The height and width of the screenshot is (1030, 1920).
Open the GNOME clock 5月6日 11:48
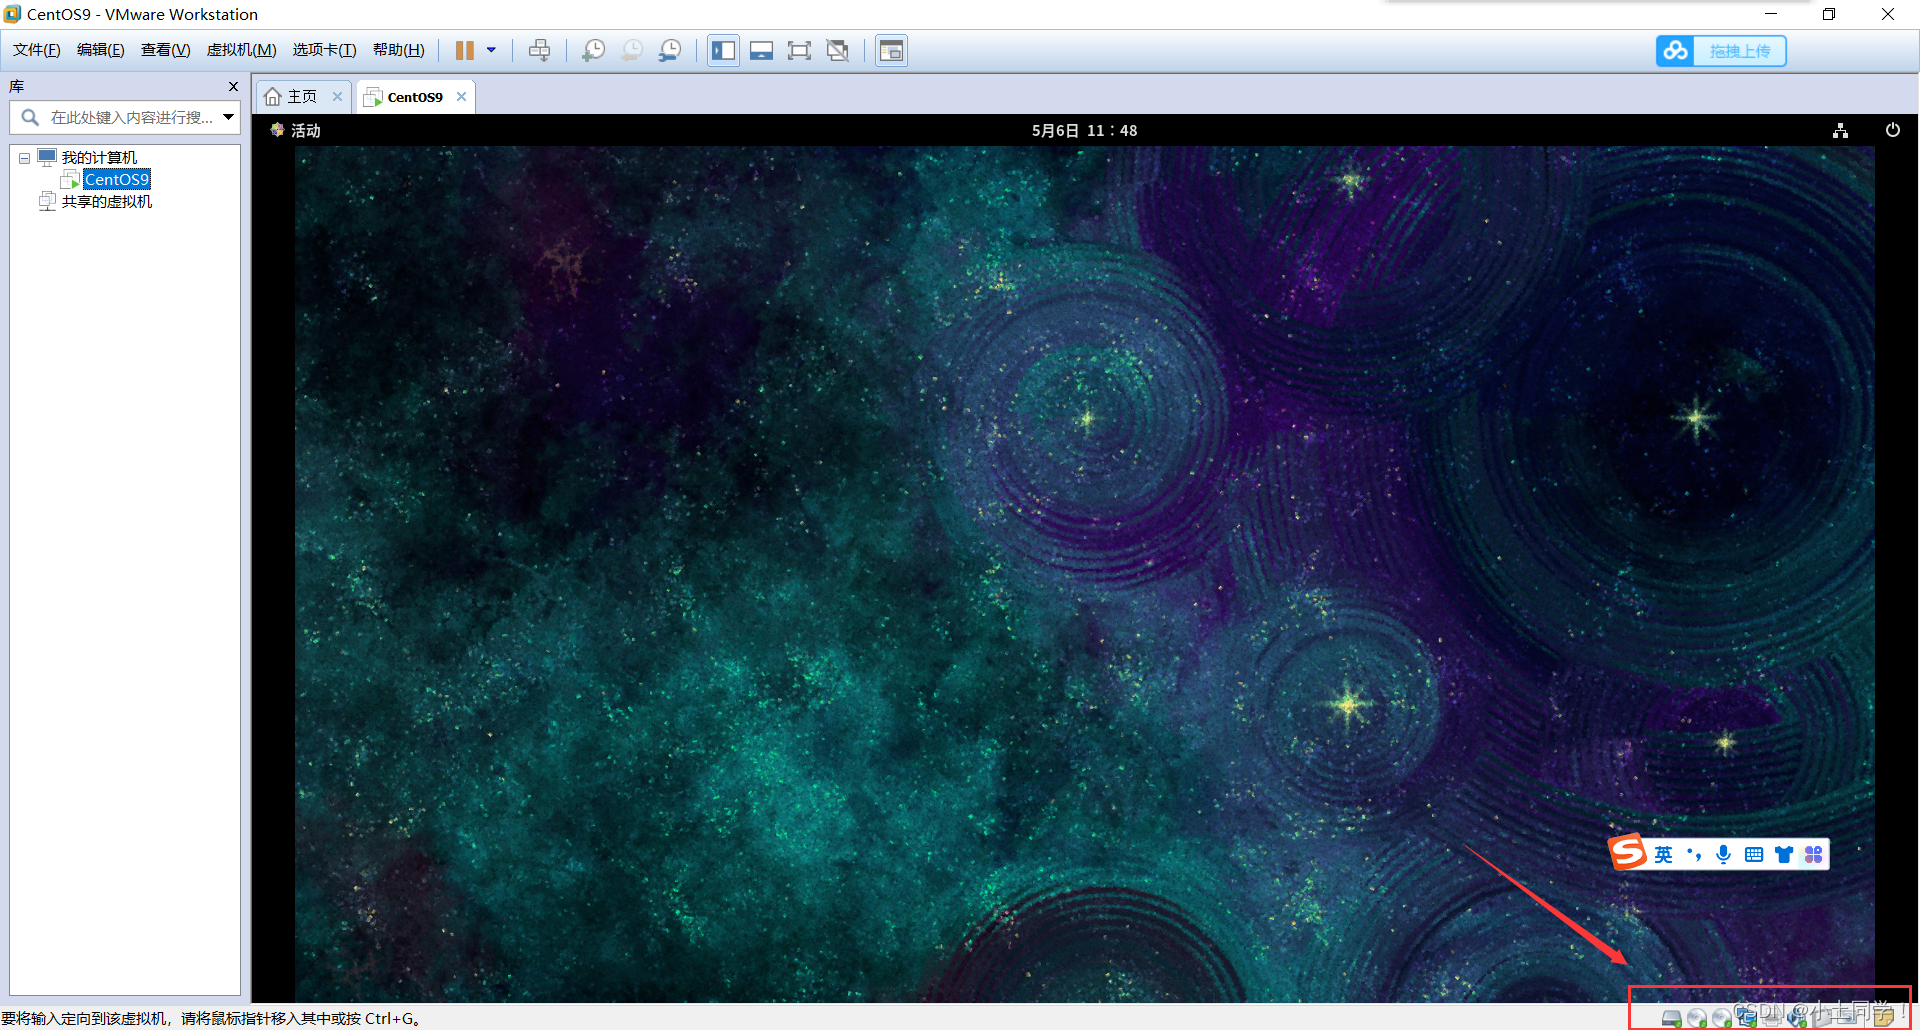click(1084, 130)
